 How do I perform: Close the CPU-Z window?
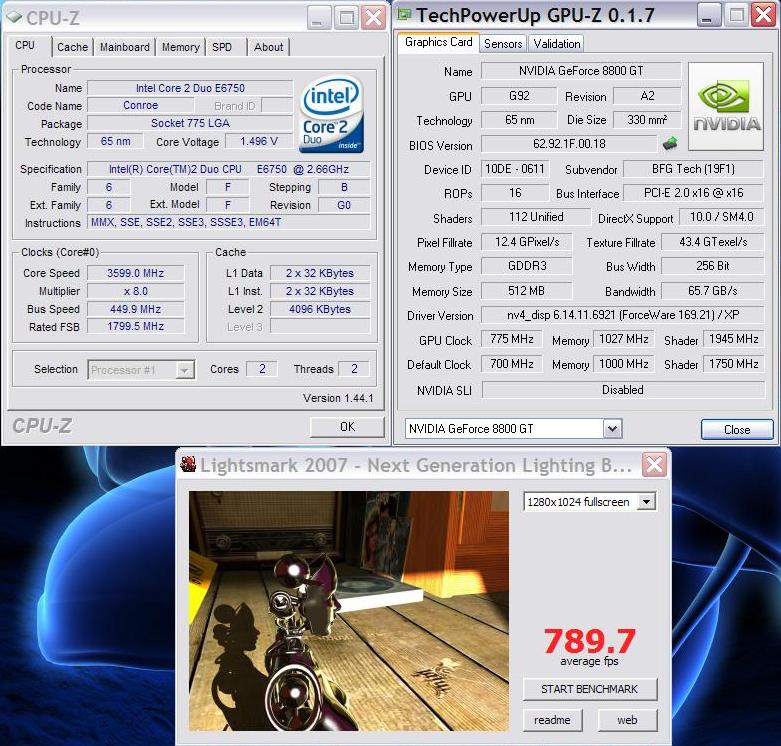(374, 18)
